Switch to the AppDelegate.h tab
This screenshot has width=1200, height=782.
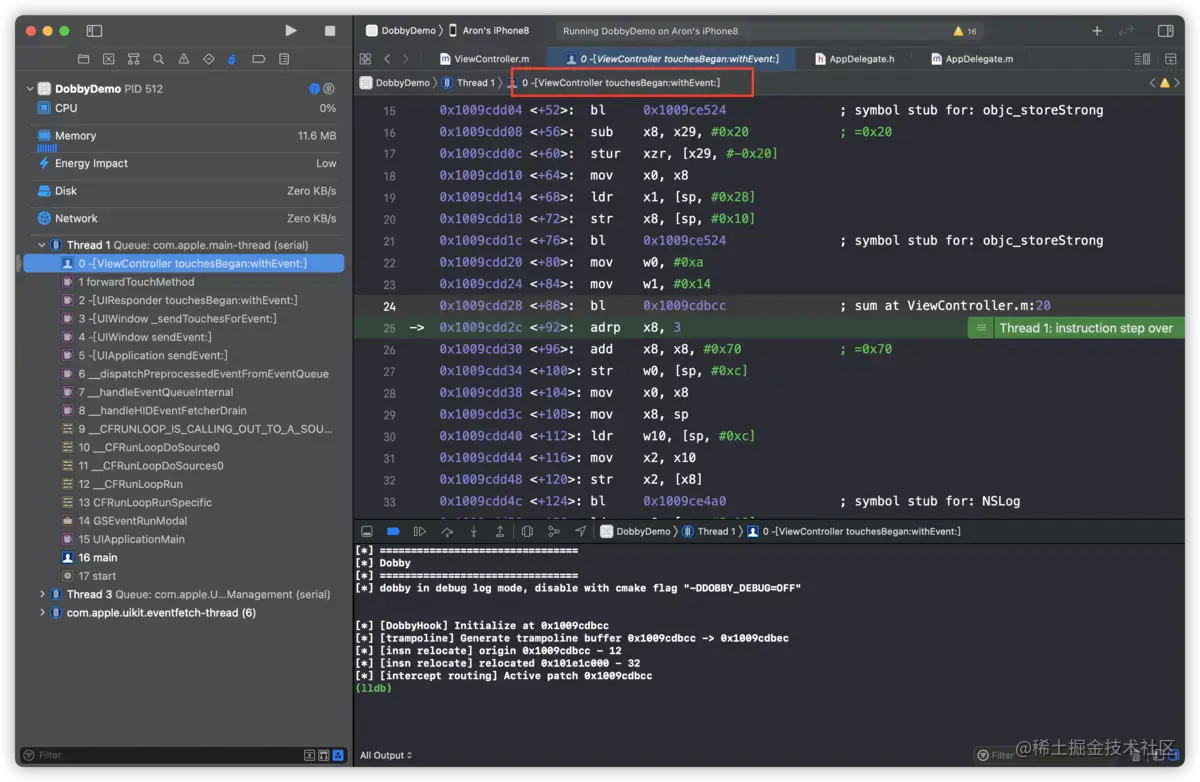pos(860,59)
